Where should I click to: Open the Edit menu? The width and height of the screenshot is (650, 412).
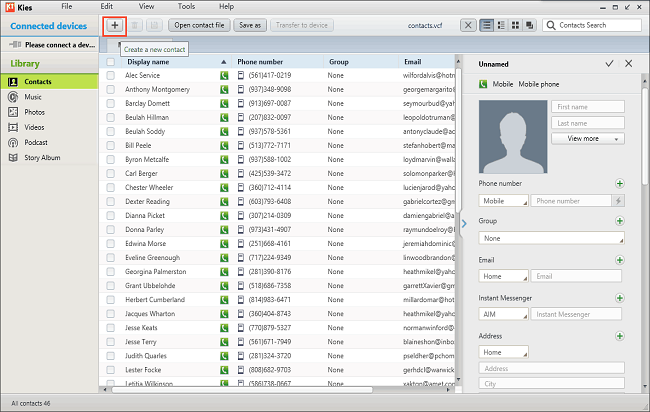coord(107,6)
